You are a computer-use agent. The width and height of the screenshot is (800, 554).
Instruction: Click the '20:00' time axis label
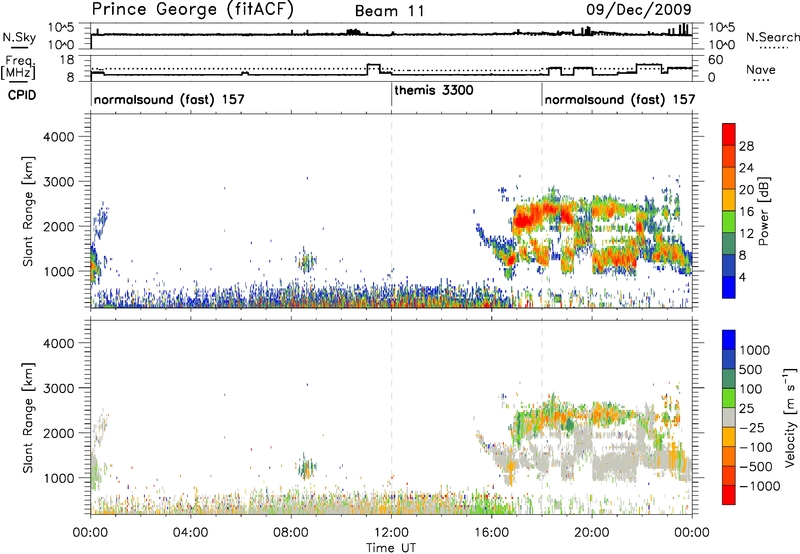pos(591,532)
